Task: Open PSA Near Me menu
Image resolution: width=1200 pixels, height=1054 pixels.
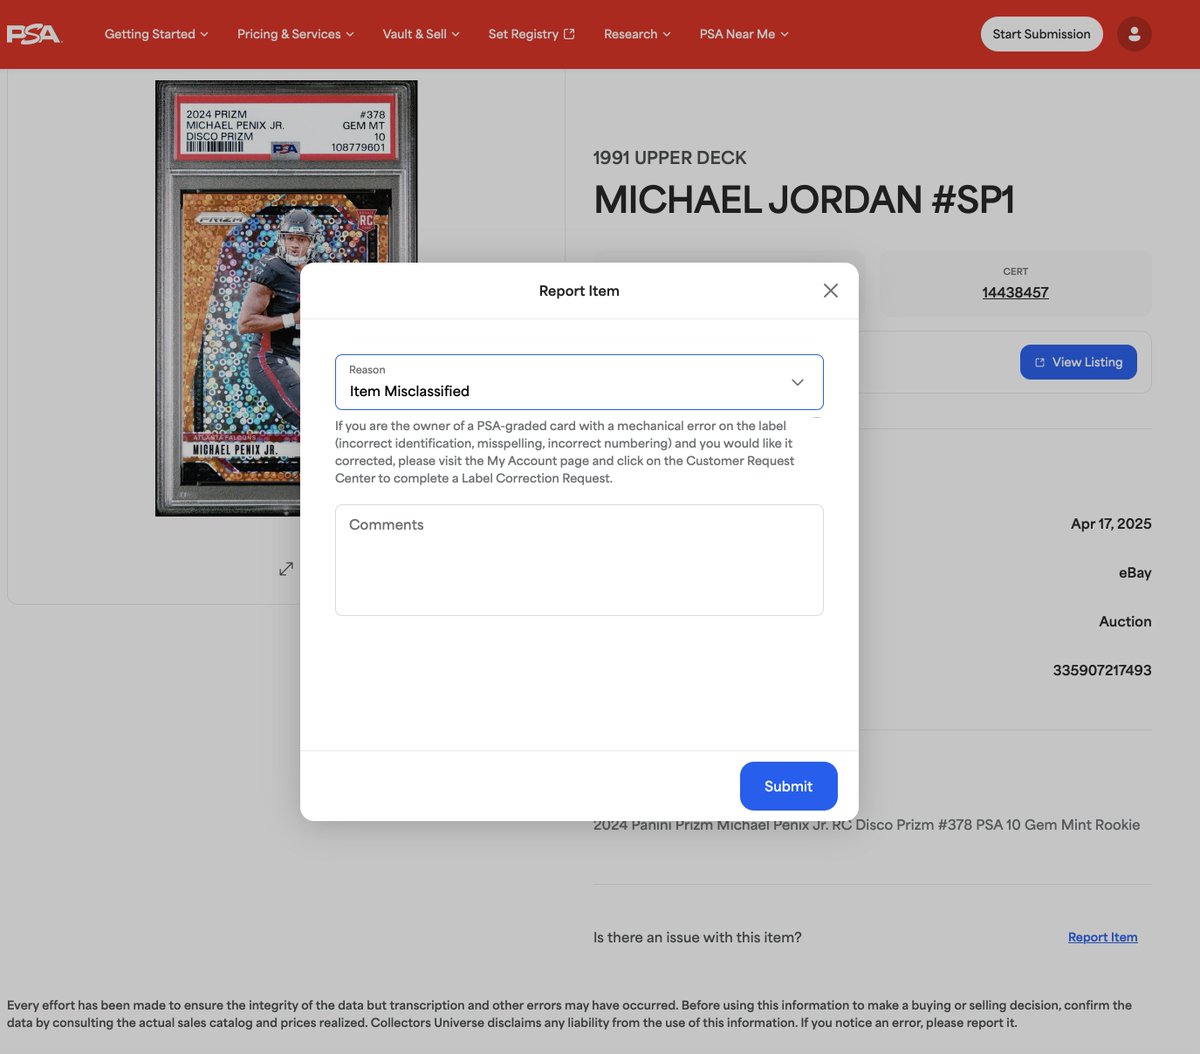Action: pyautogui.click(x=744, y=34)
